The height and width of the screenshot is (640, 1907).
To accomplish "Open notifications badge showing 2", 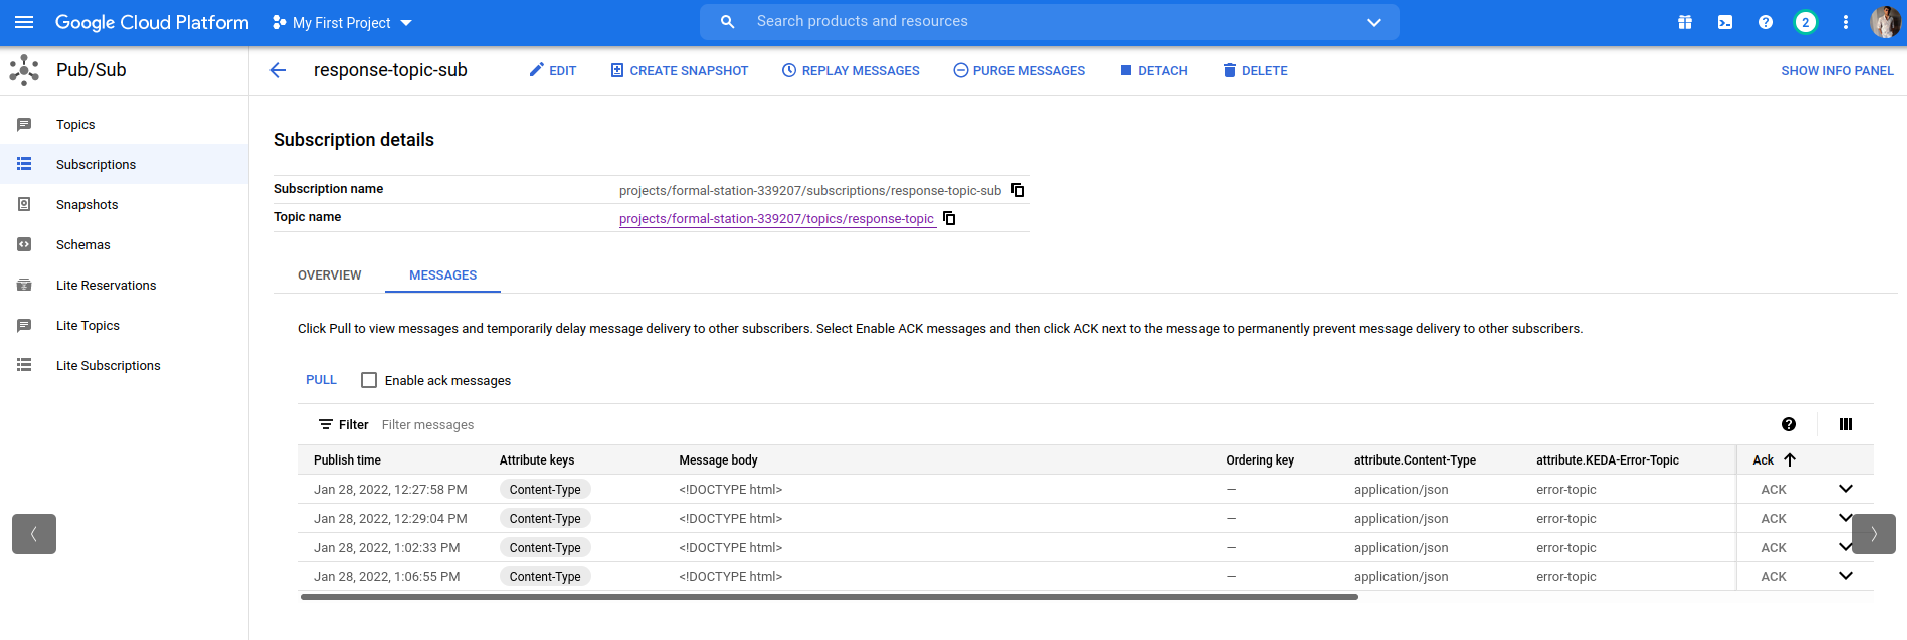I will pyautogui.click(x=1805, y=22).
